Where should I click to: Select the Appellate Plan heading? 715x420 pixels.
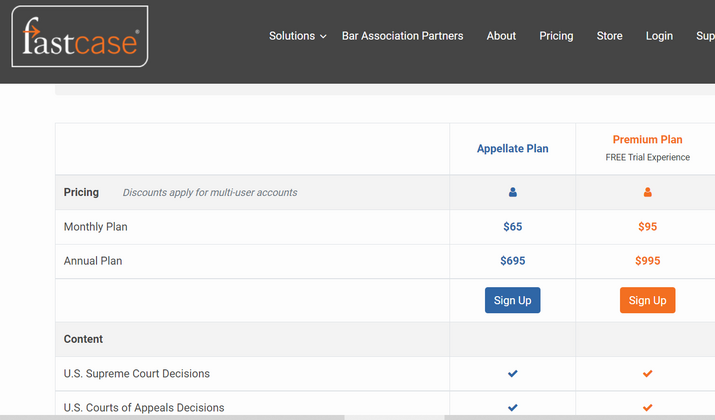tap(513, 149)
